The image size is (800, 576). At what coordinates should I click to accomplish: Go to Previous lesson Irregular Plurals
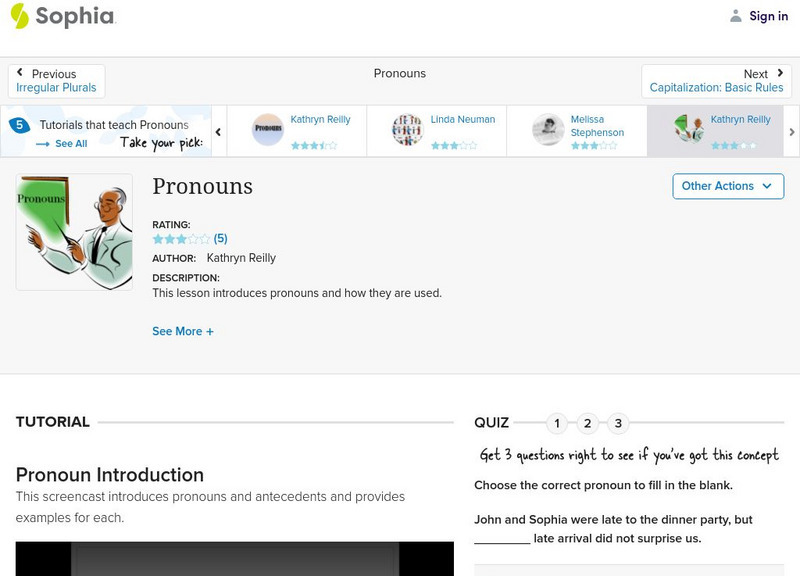[56, 81]
